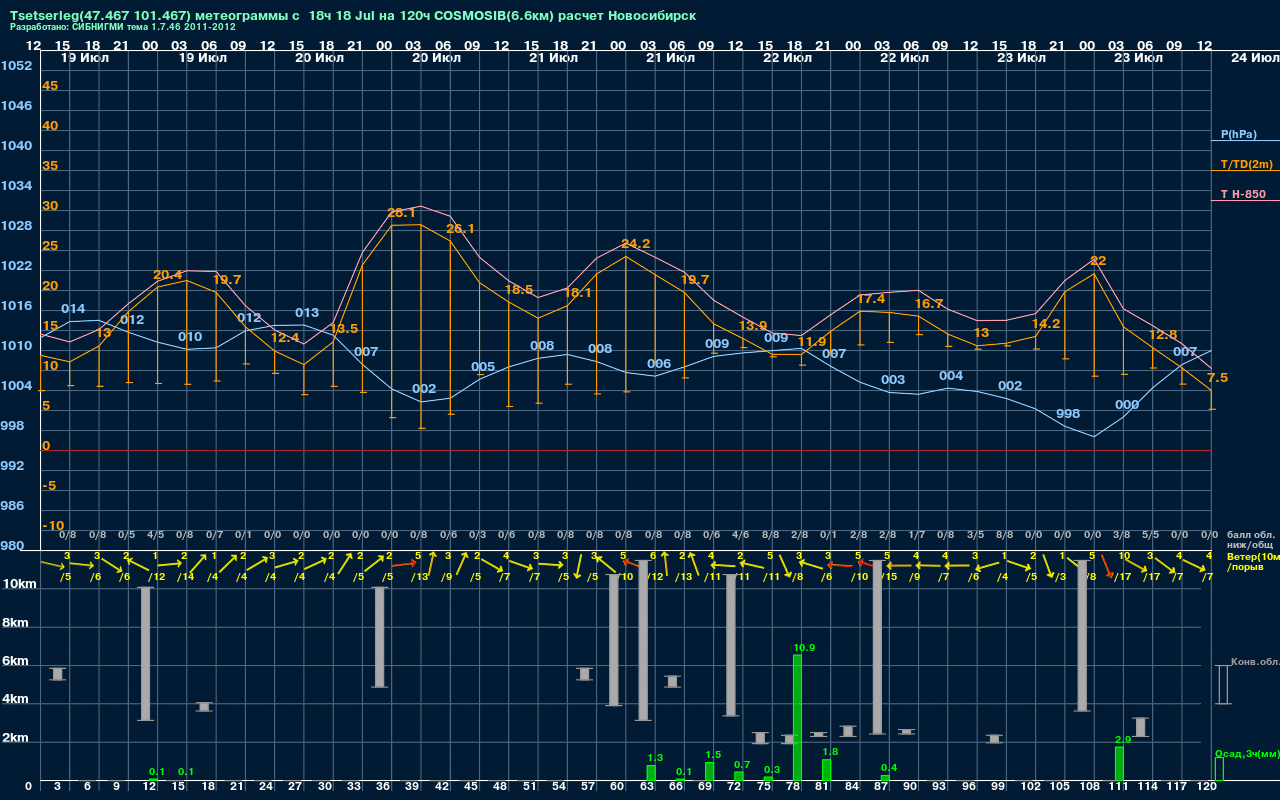Click the 0.4 precipitation value
This screenshot has width=1280, height=800.
889,768
